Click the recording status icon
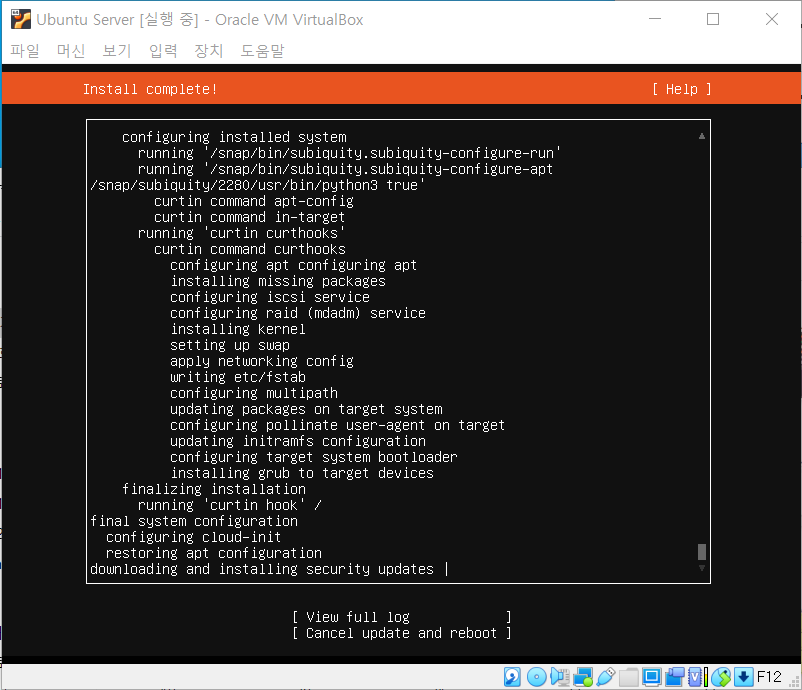The height and width of the screenshot is (690, 802). click(x=675, y=677)
